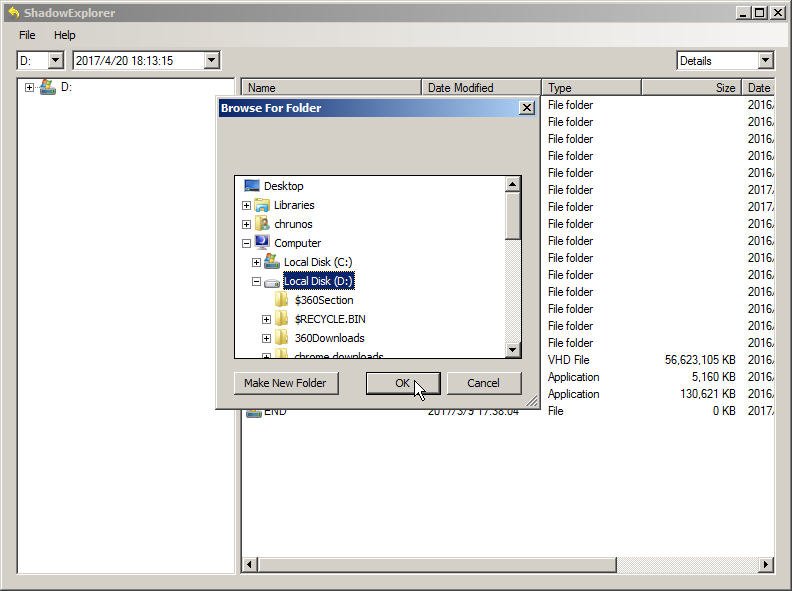
Task: Expand the 360Downloads folder node
Action: tap(266, 338)
